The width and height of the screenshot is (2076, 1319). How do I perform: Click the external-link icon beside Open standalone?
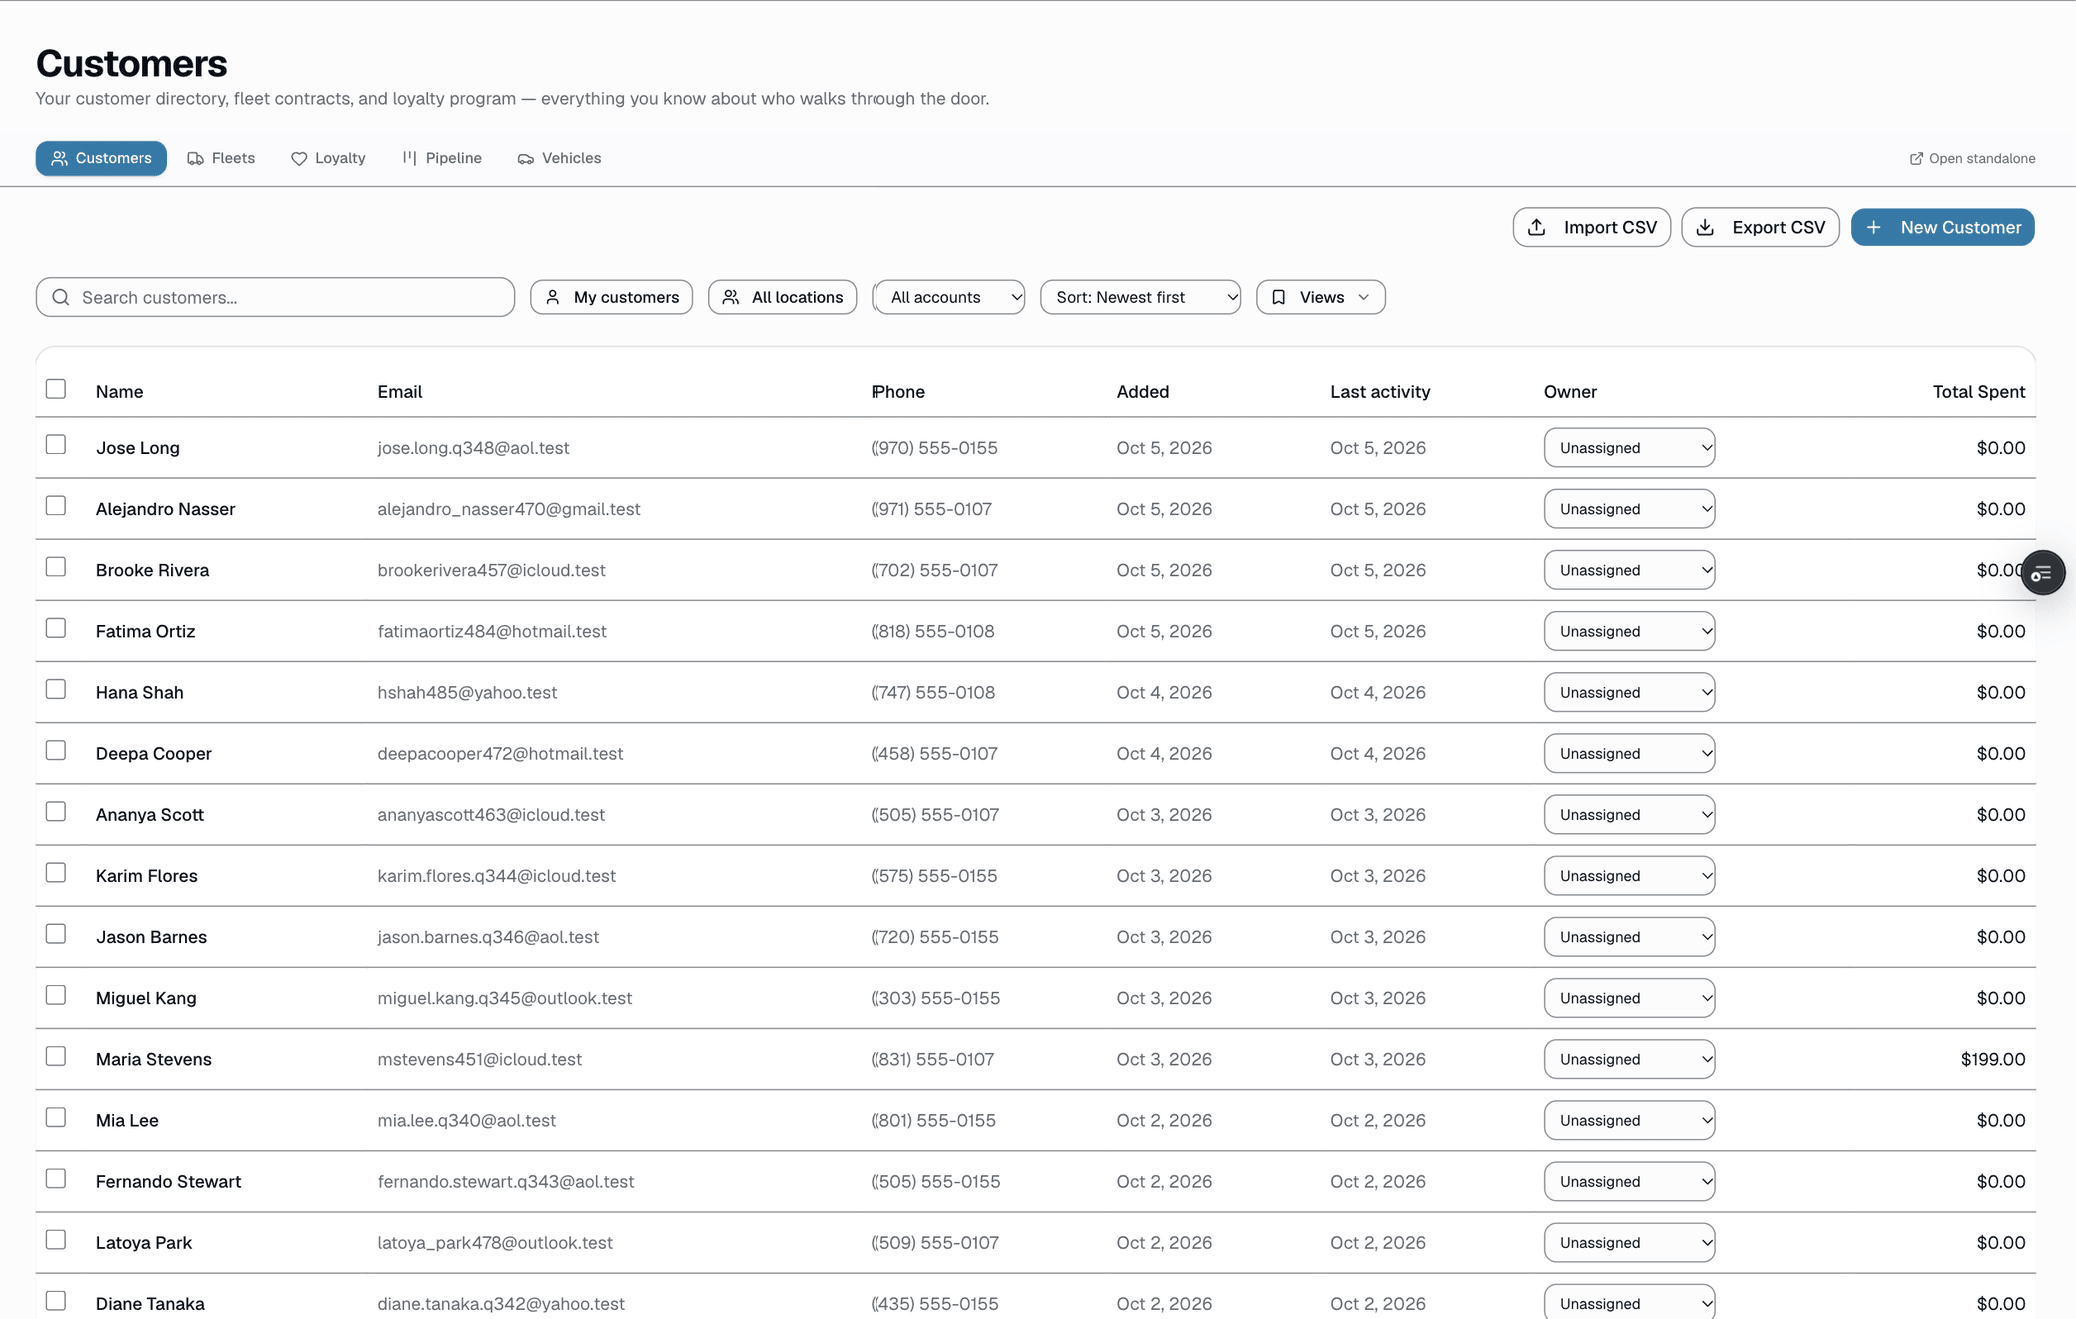point(1916,159)
